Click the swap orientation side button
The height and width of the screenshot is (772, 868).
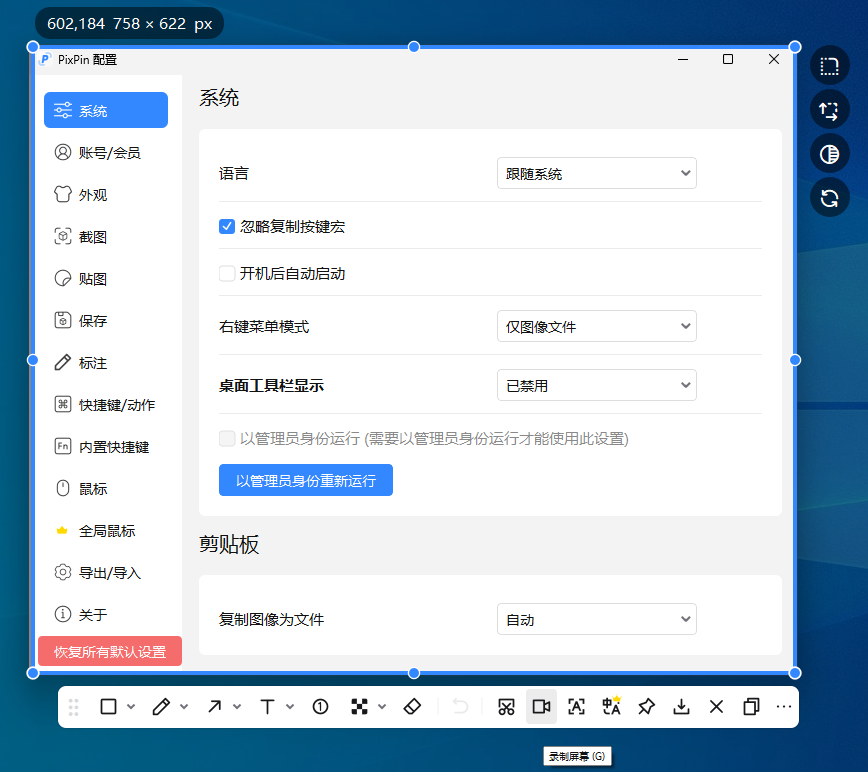[x=829, y=110]
